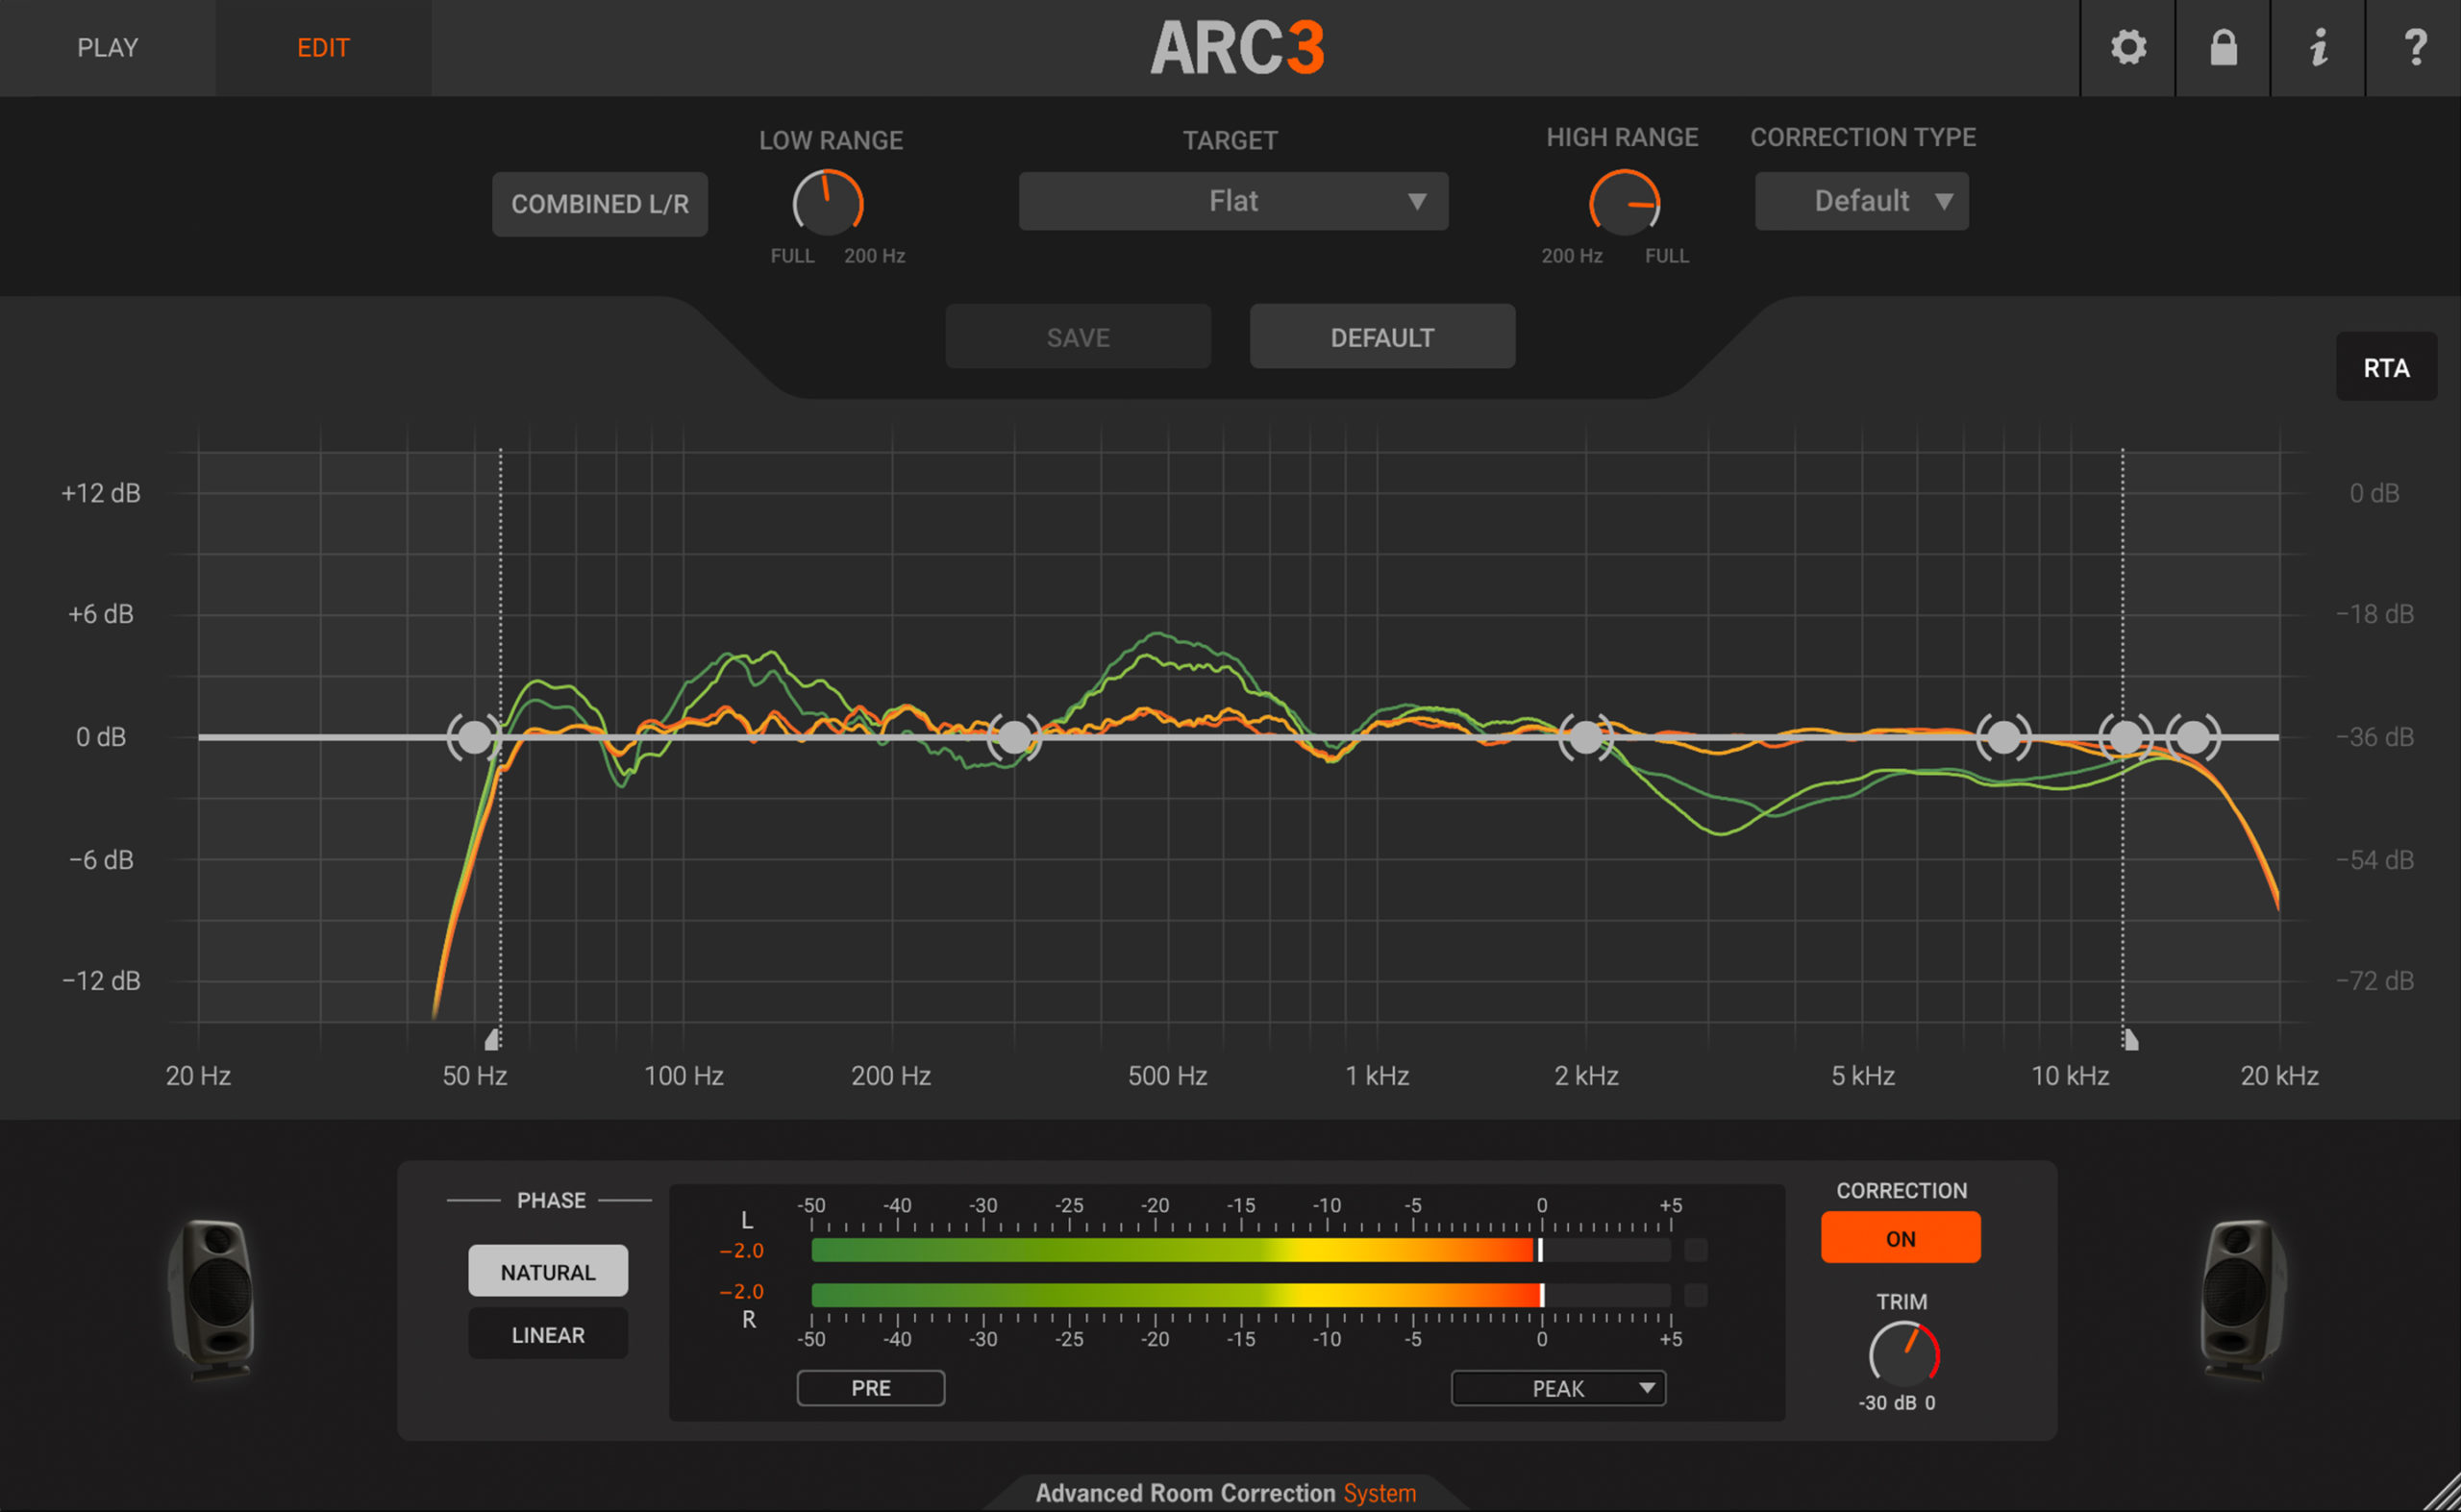Screen dimensions: 2461x1512
Task: Switch to the PLAY tab
Action: coord(108,47)
